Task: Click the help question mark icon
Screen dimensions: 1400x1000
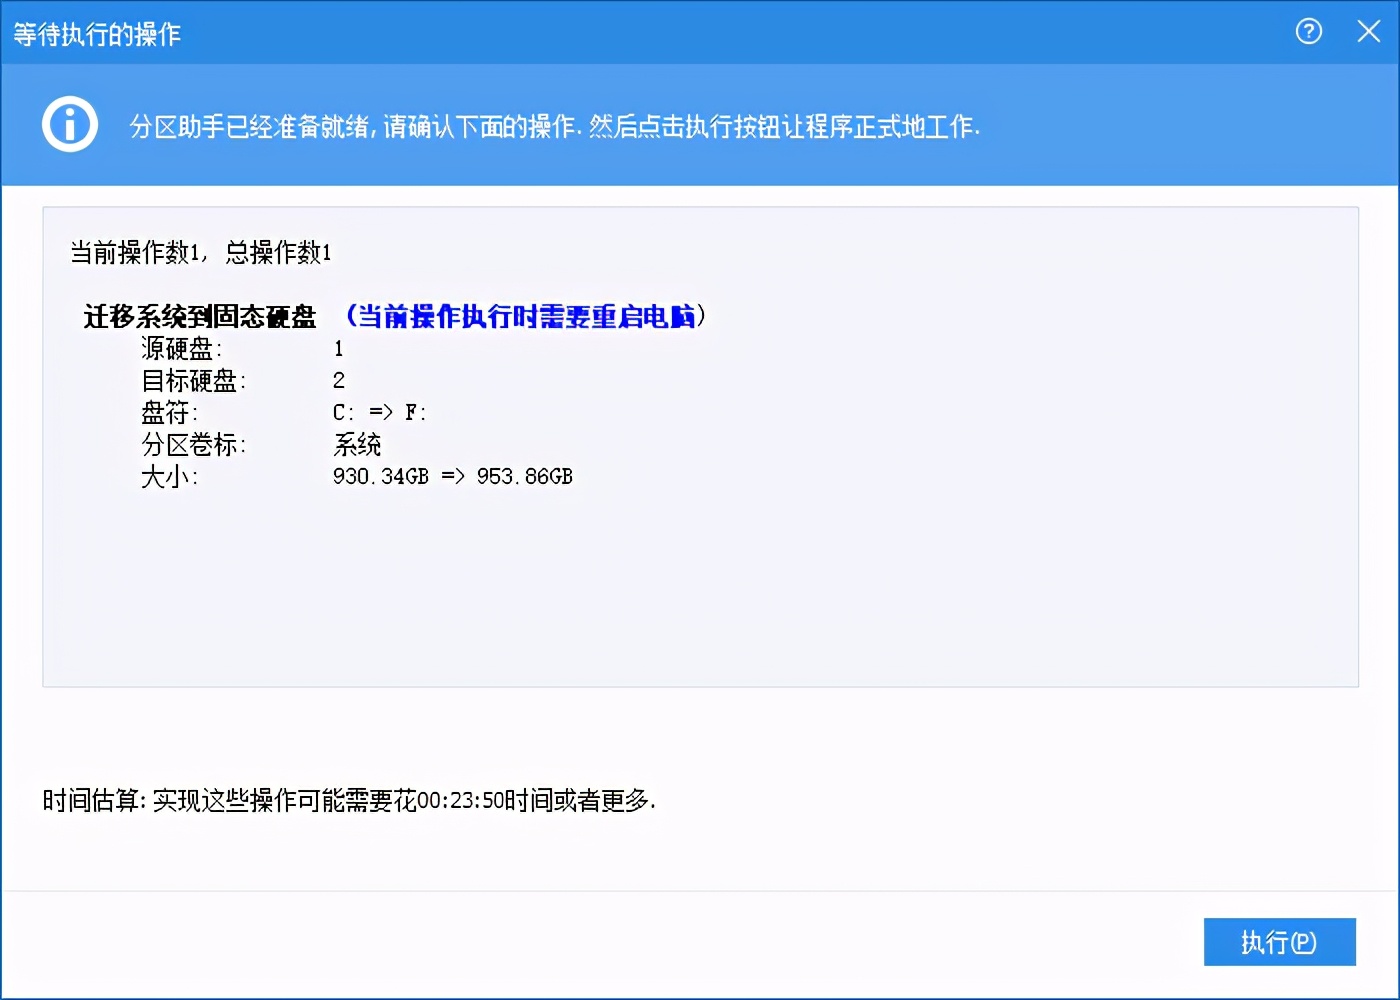Action: click(x=1308, y=32)
